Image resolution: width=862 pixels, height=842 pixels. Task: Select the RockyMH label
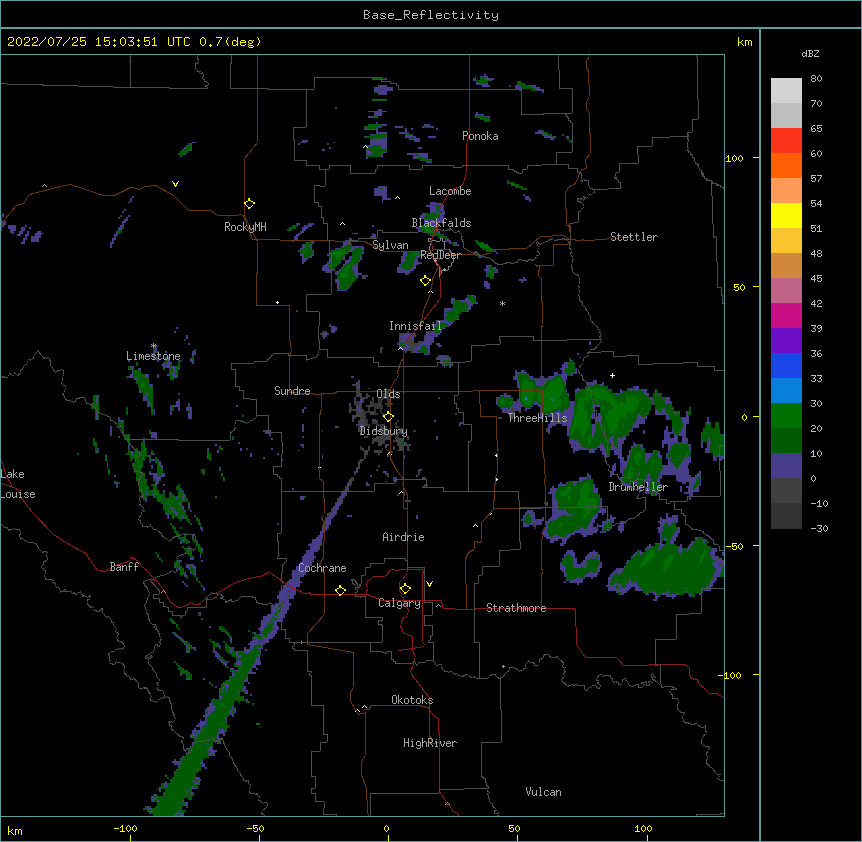click(245, 227)
